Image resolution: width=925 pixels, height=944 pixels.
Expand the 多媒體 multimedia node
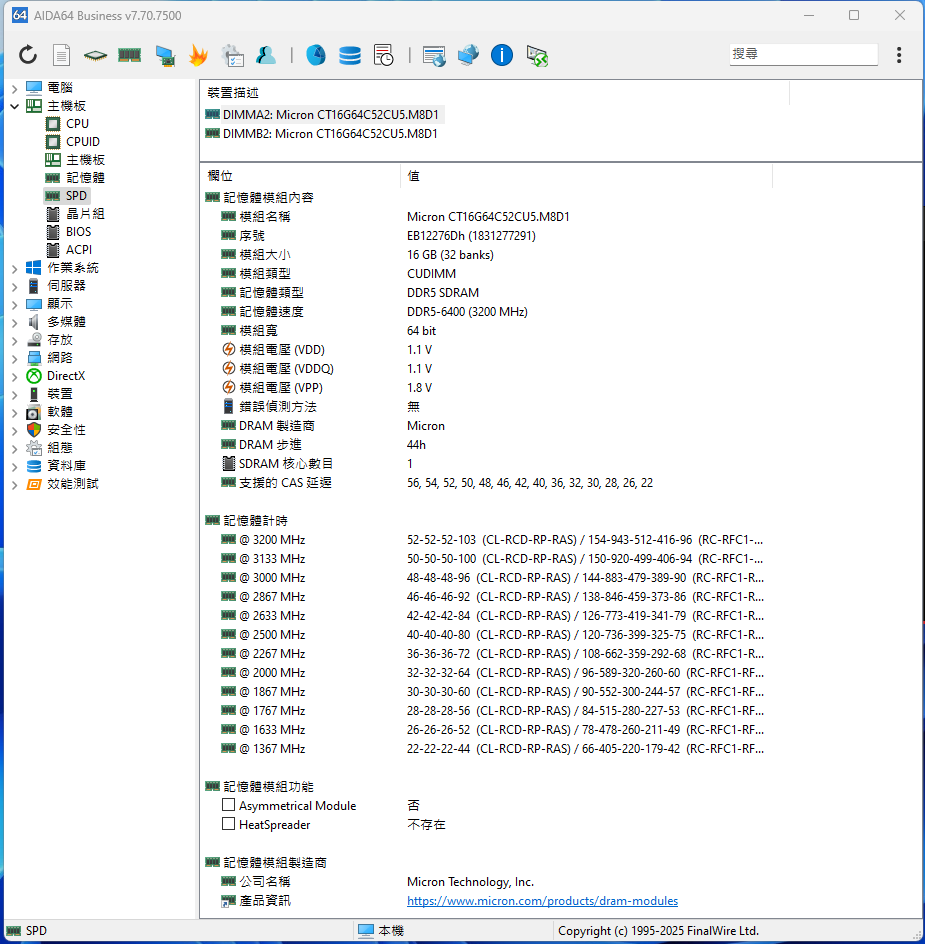click(x=14, y=323)
